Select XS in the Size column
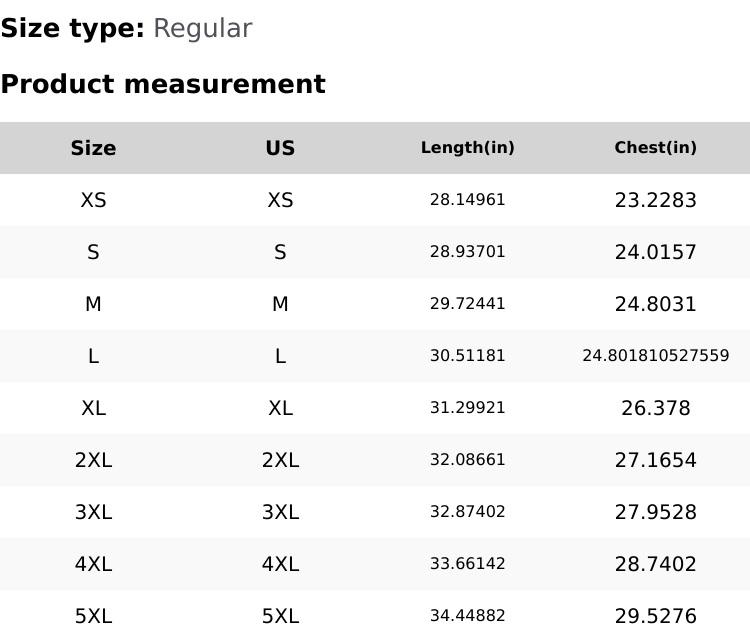 pos(93,200)
